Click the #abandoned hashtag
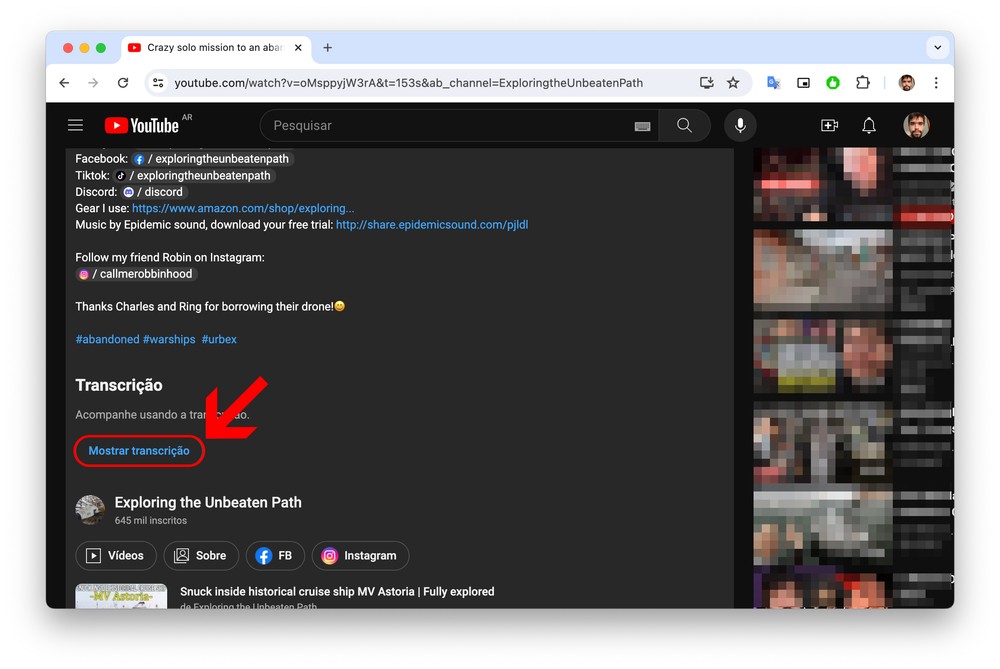The height and width of the screenshot is (669, 1000). [x=107, y=339]
